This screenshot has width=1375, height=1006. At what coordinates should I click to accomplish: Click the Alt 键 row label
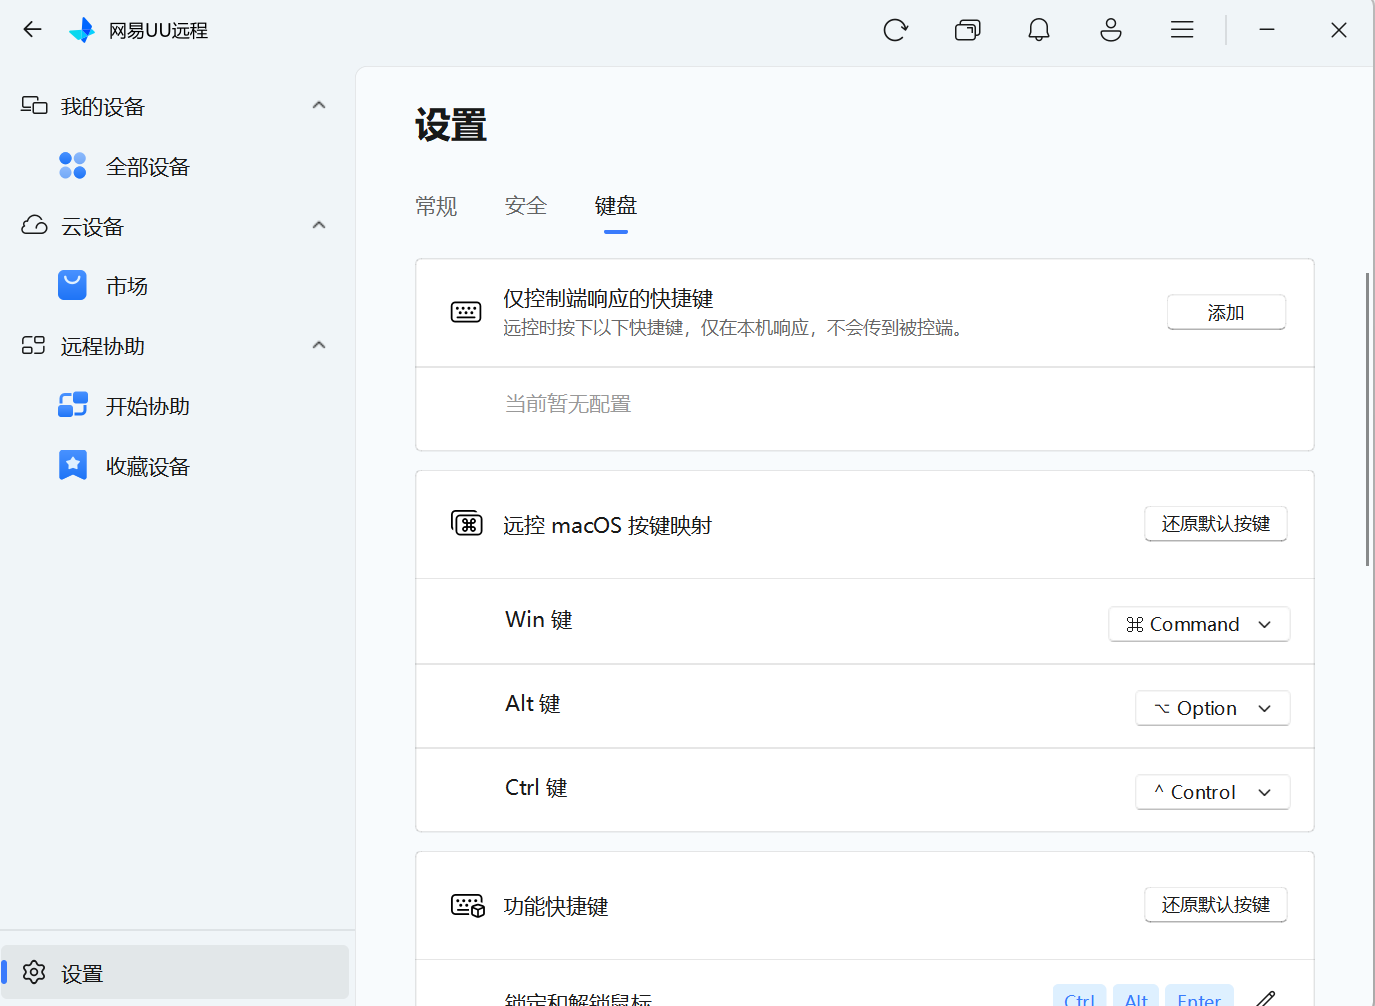click(533, 703)
